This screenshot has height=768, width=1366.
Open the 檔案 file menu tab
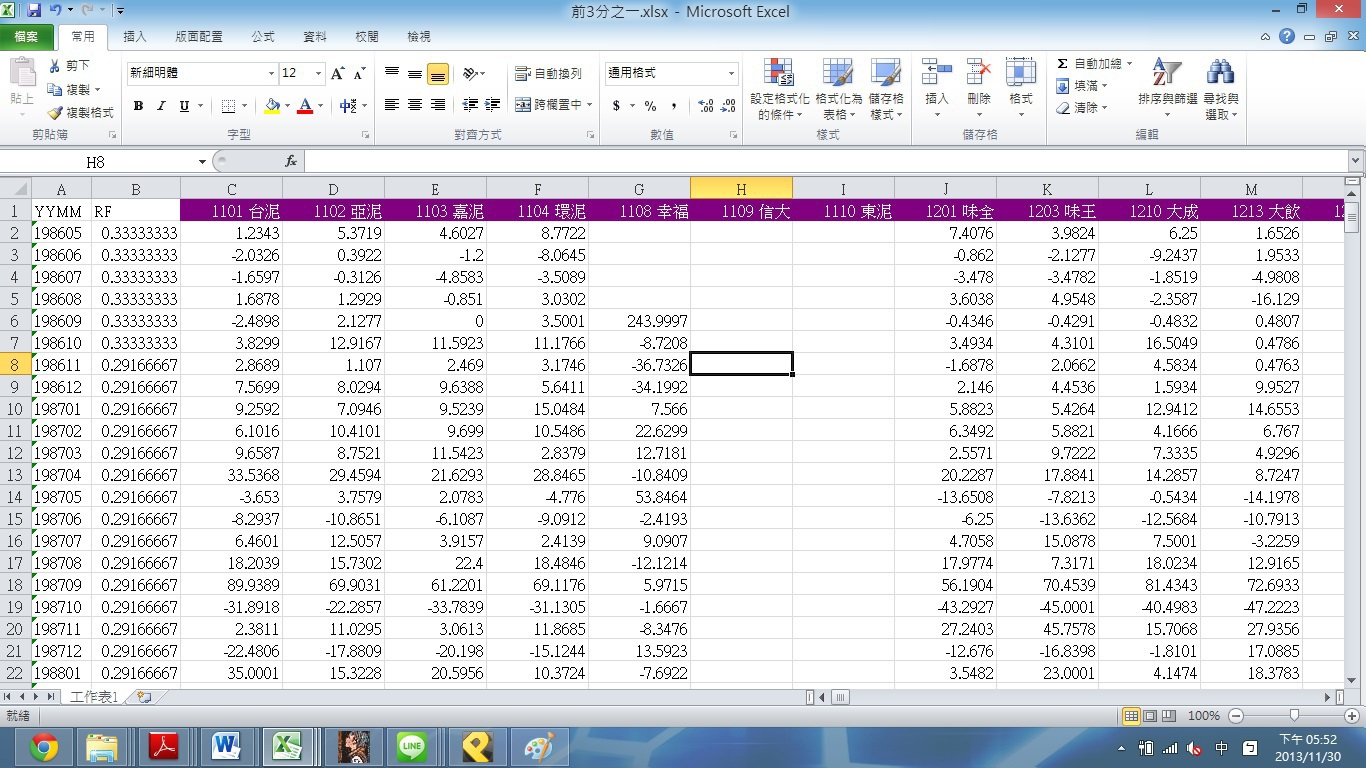pos(27,37)
